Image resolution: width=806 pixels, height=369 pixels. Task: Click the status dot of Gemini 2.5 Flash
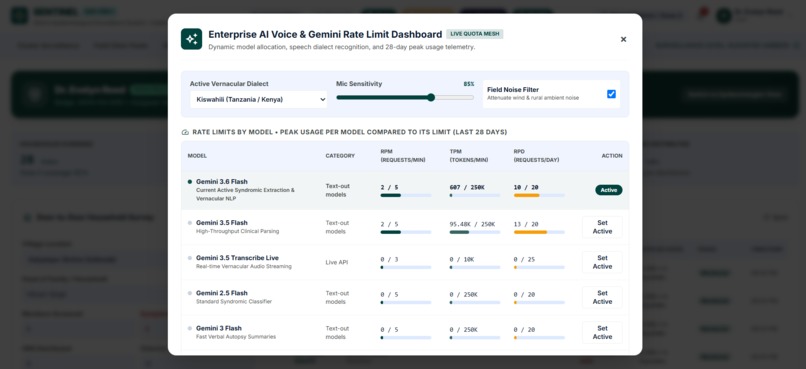point(190,293)
